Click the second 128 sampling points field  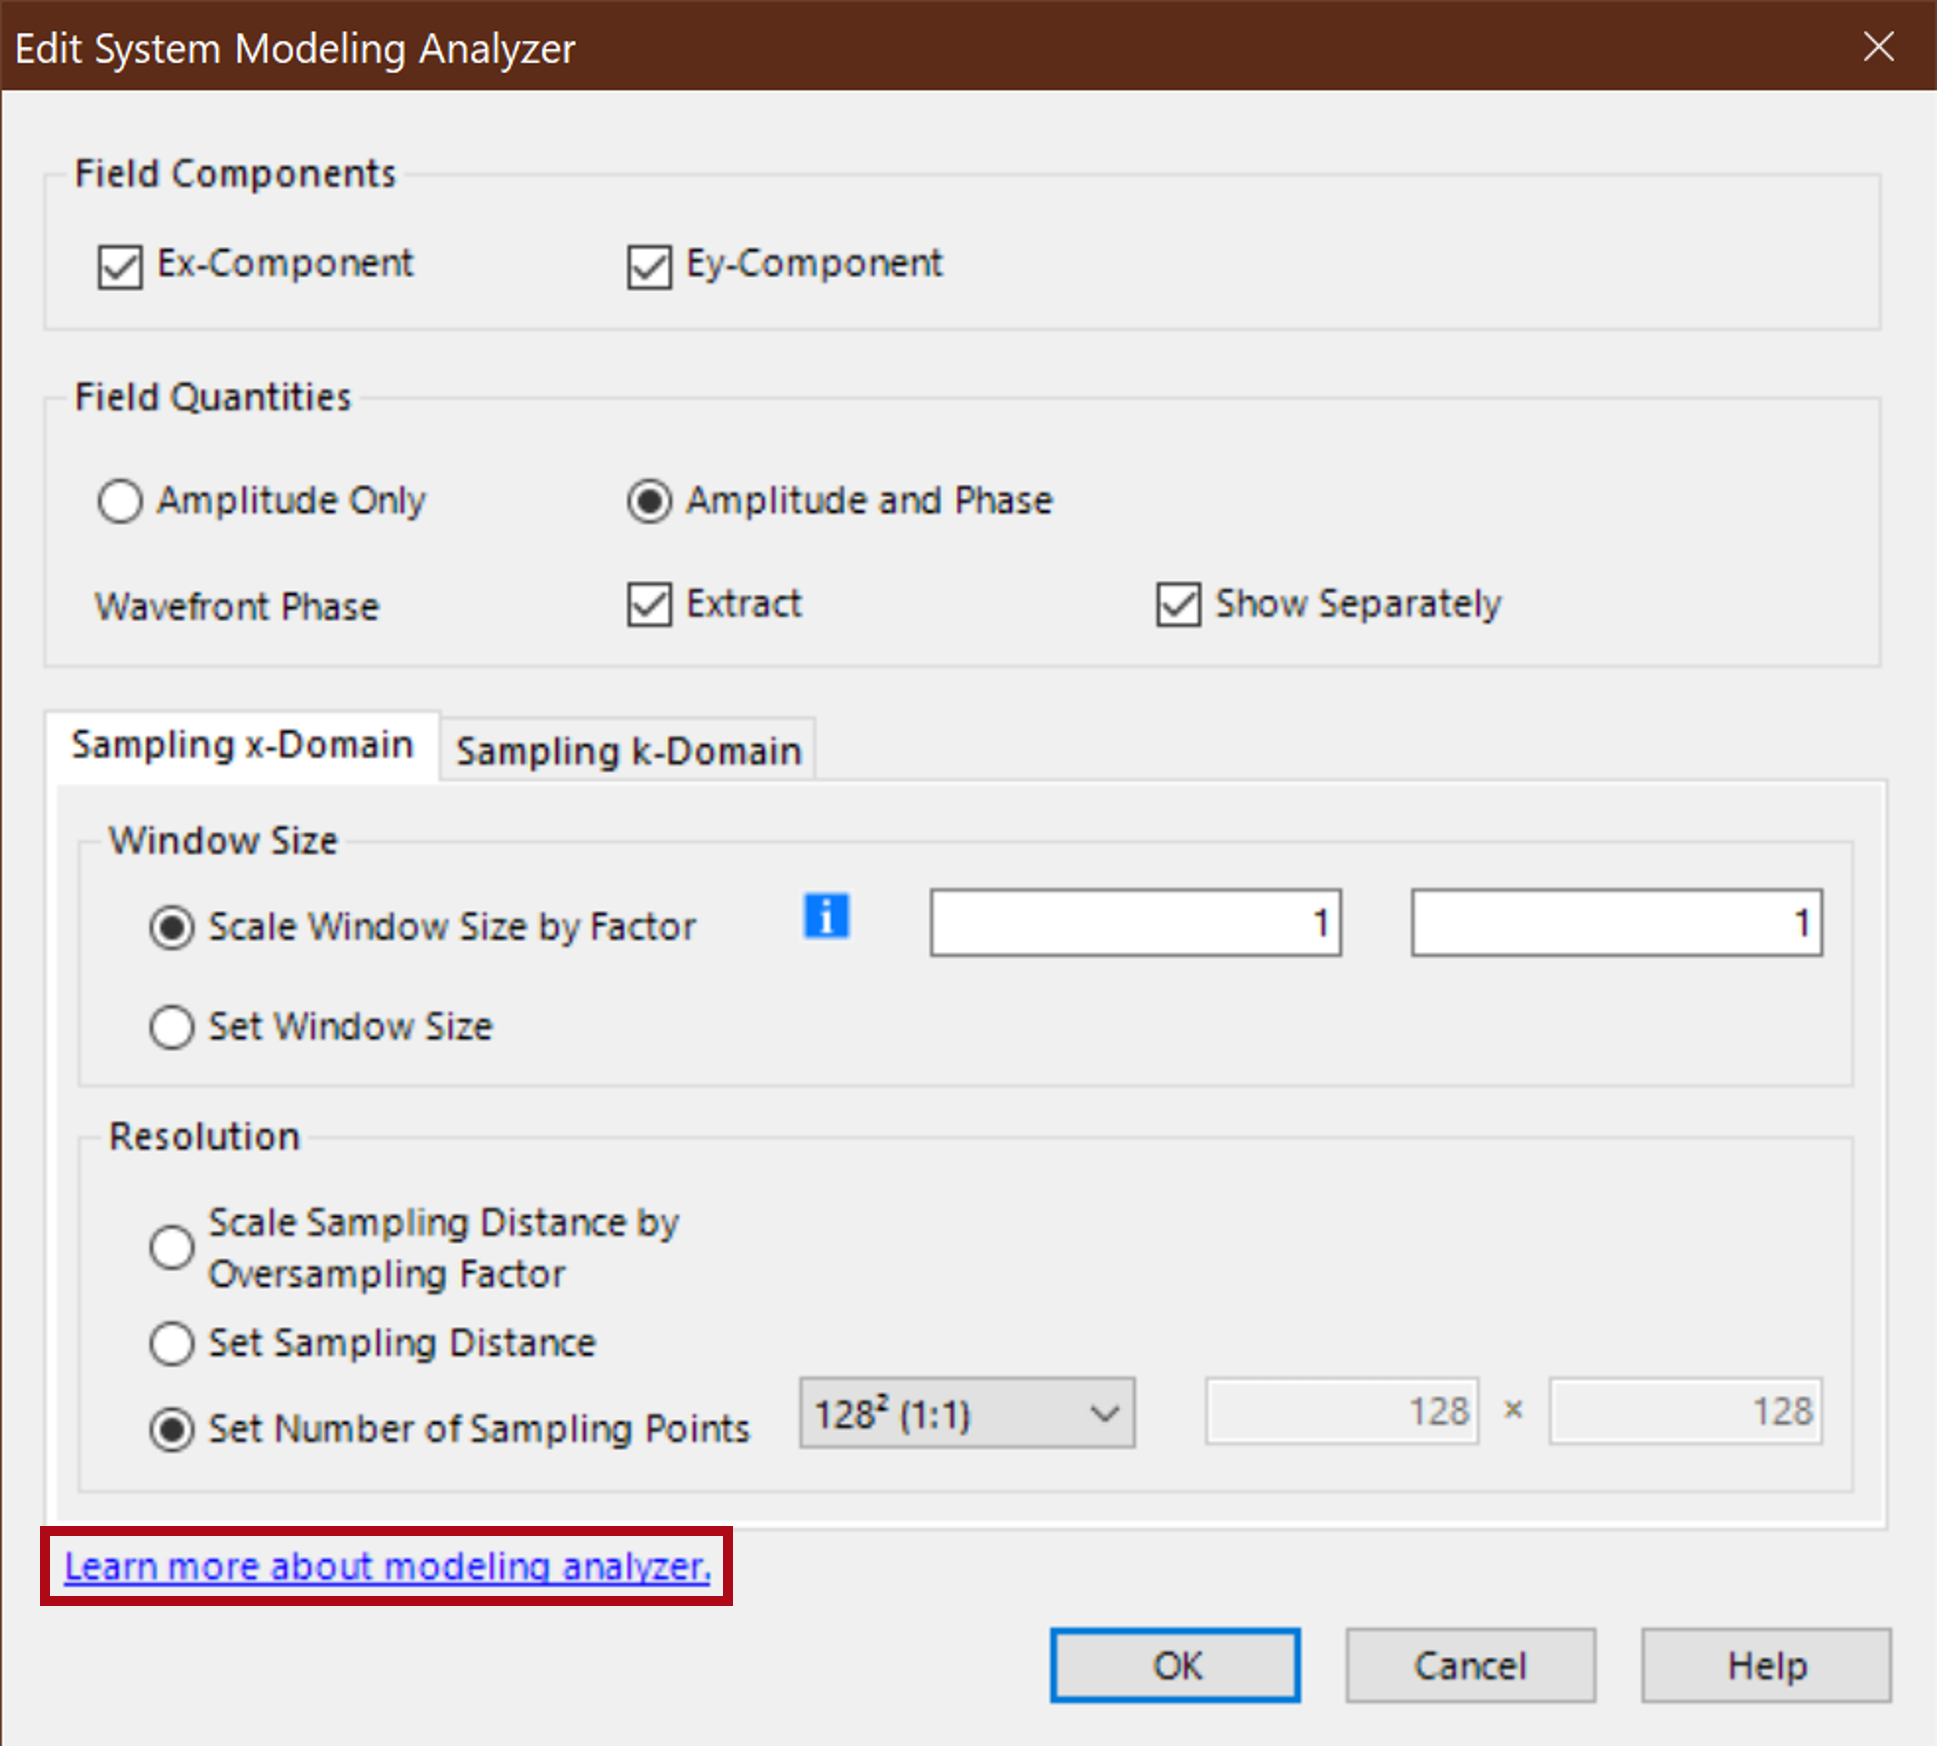(1686, 1411)
